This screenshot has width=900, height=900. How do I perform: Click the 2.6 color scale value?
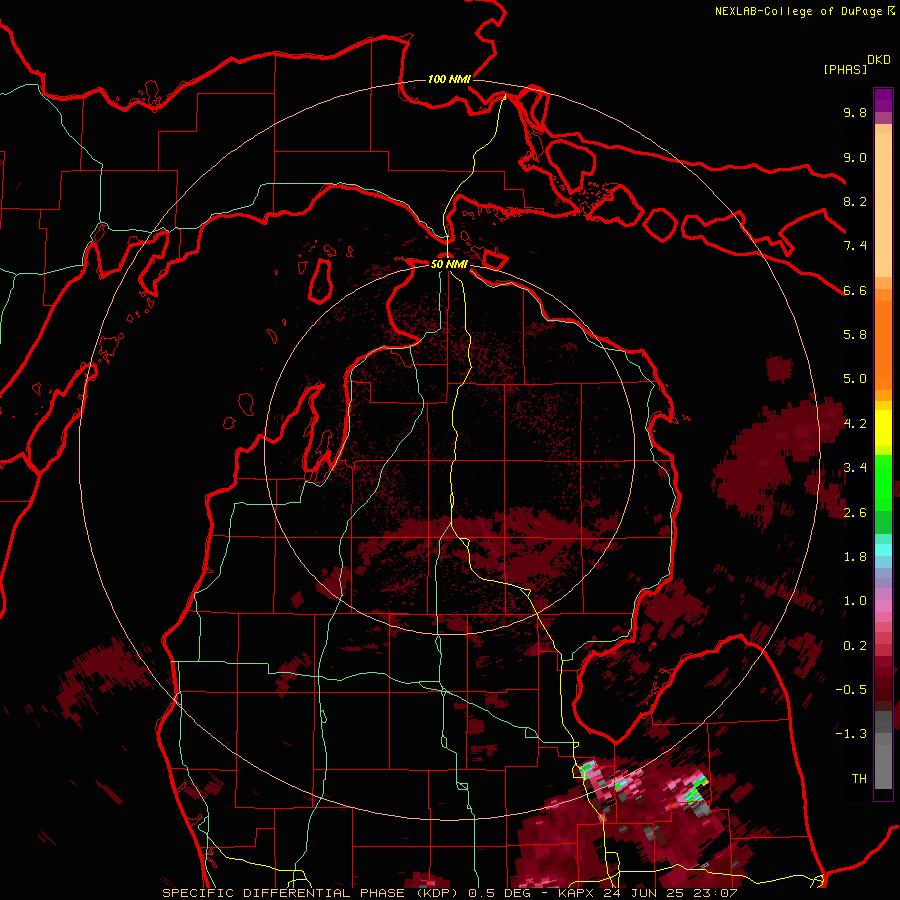click(x=855, y=513)
